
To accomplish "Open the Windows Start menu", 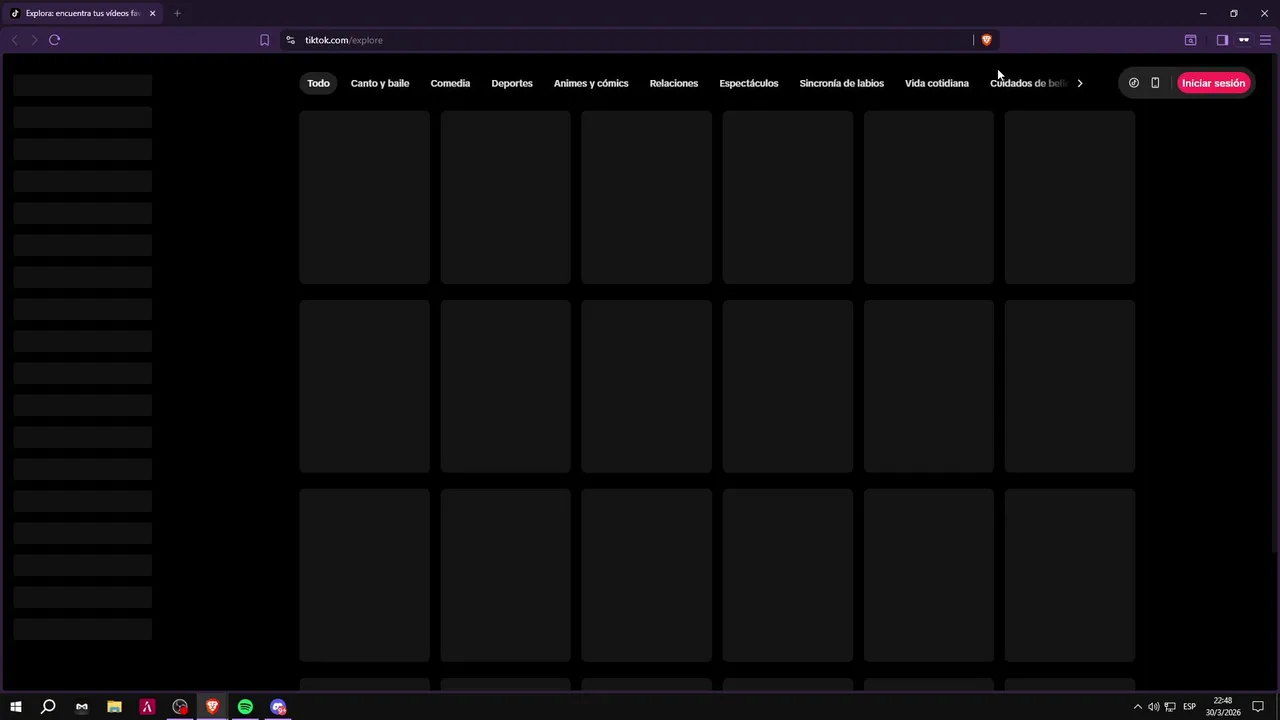I will click(x=16, y=707).
